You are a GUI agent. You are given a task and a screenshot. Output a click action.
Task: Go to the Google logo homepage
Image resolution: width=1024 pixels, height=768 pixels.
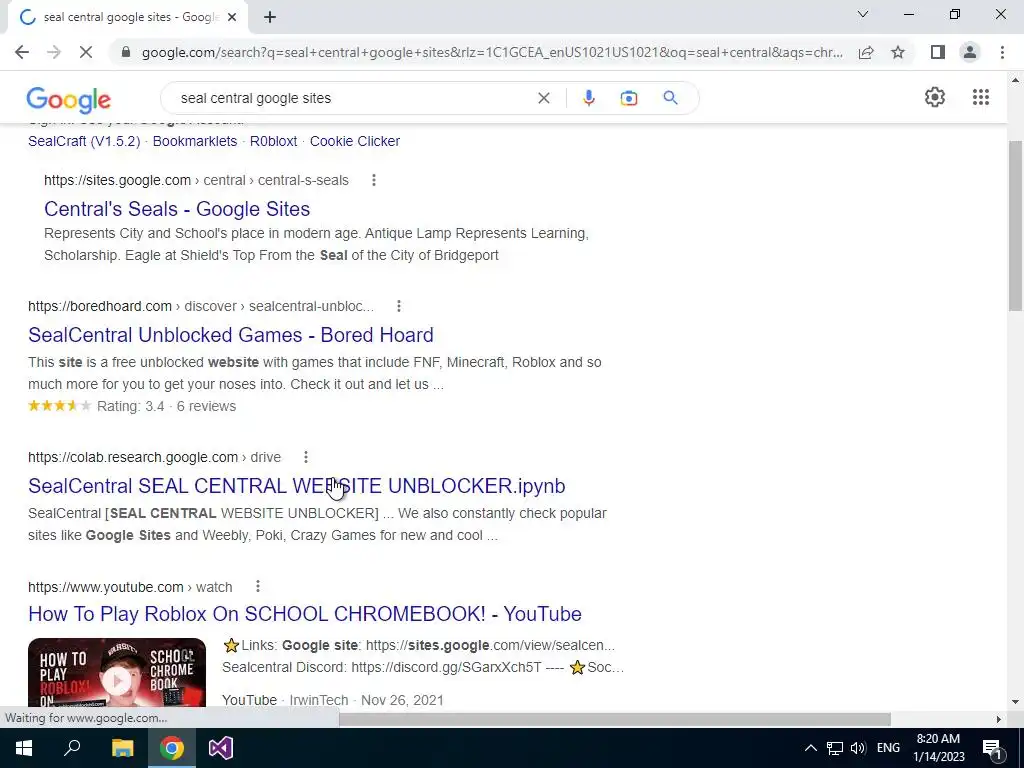tap(69, 99)
